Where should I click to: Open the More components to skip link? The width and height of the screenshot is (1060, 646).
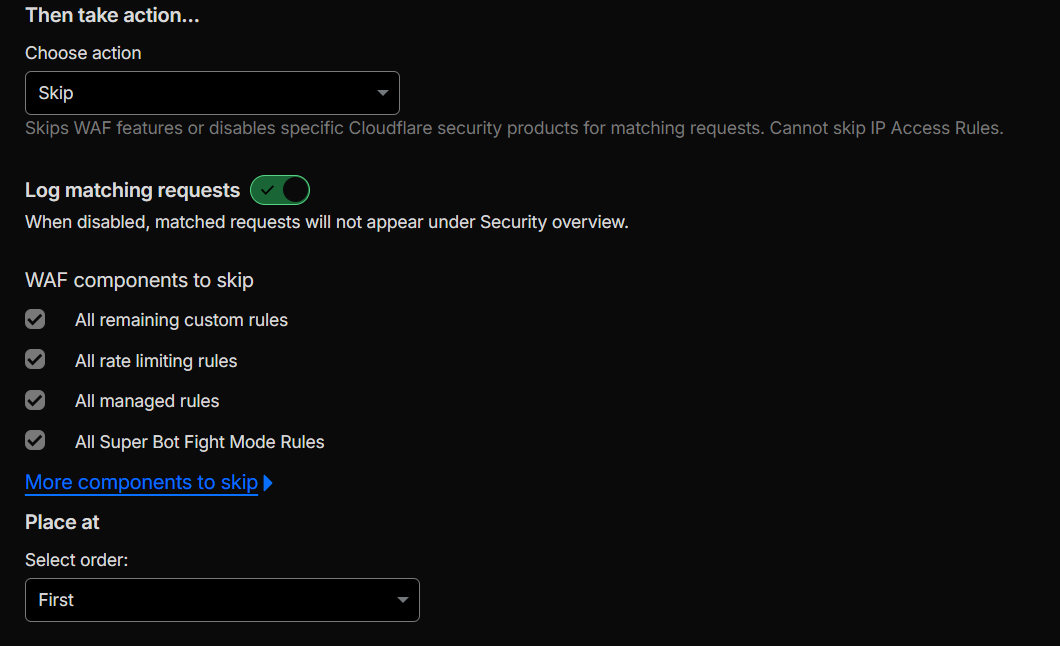[141, 482]
